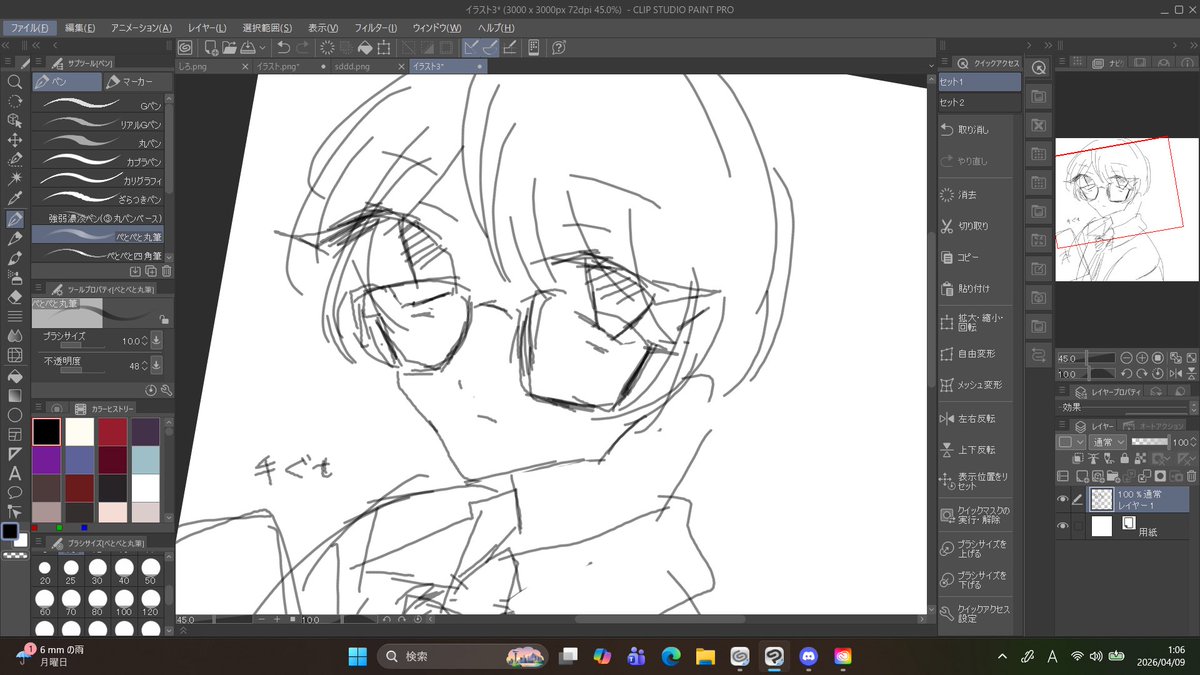Pick the purple color history swatch
1200x675 pixels.
click(46, 460)
